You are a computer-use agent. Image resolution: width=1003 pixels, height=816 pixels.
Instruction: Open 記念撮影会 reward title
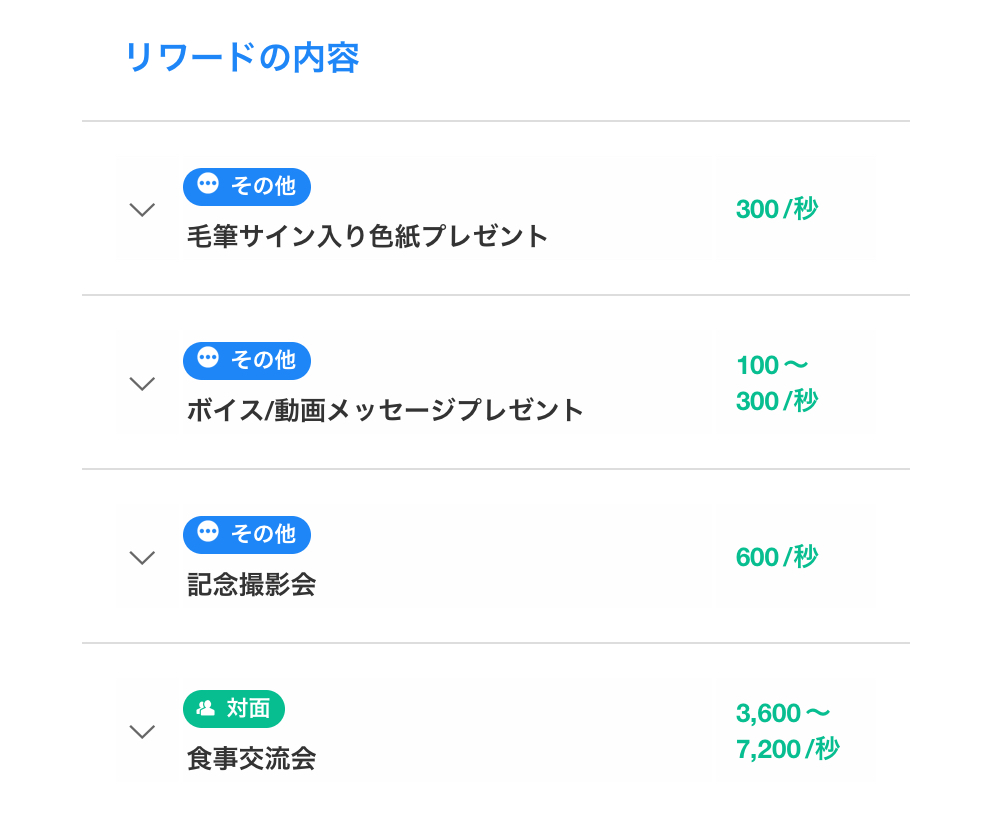(251, 585)
